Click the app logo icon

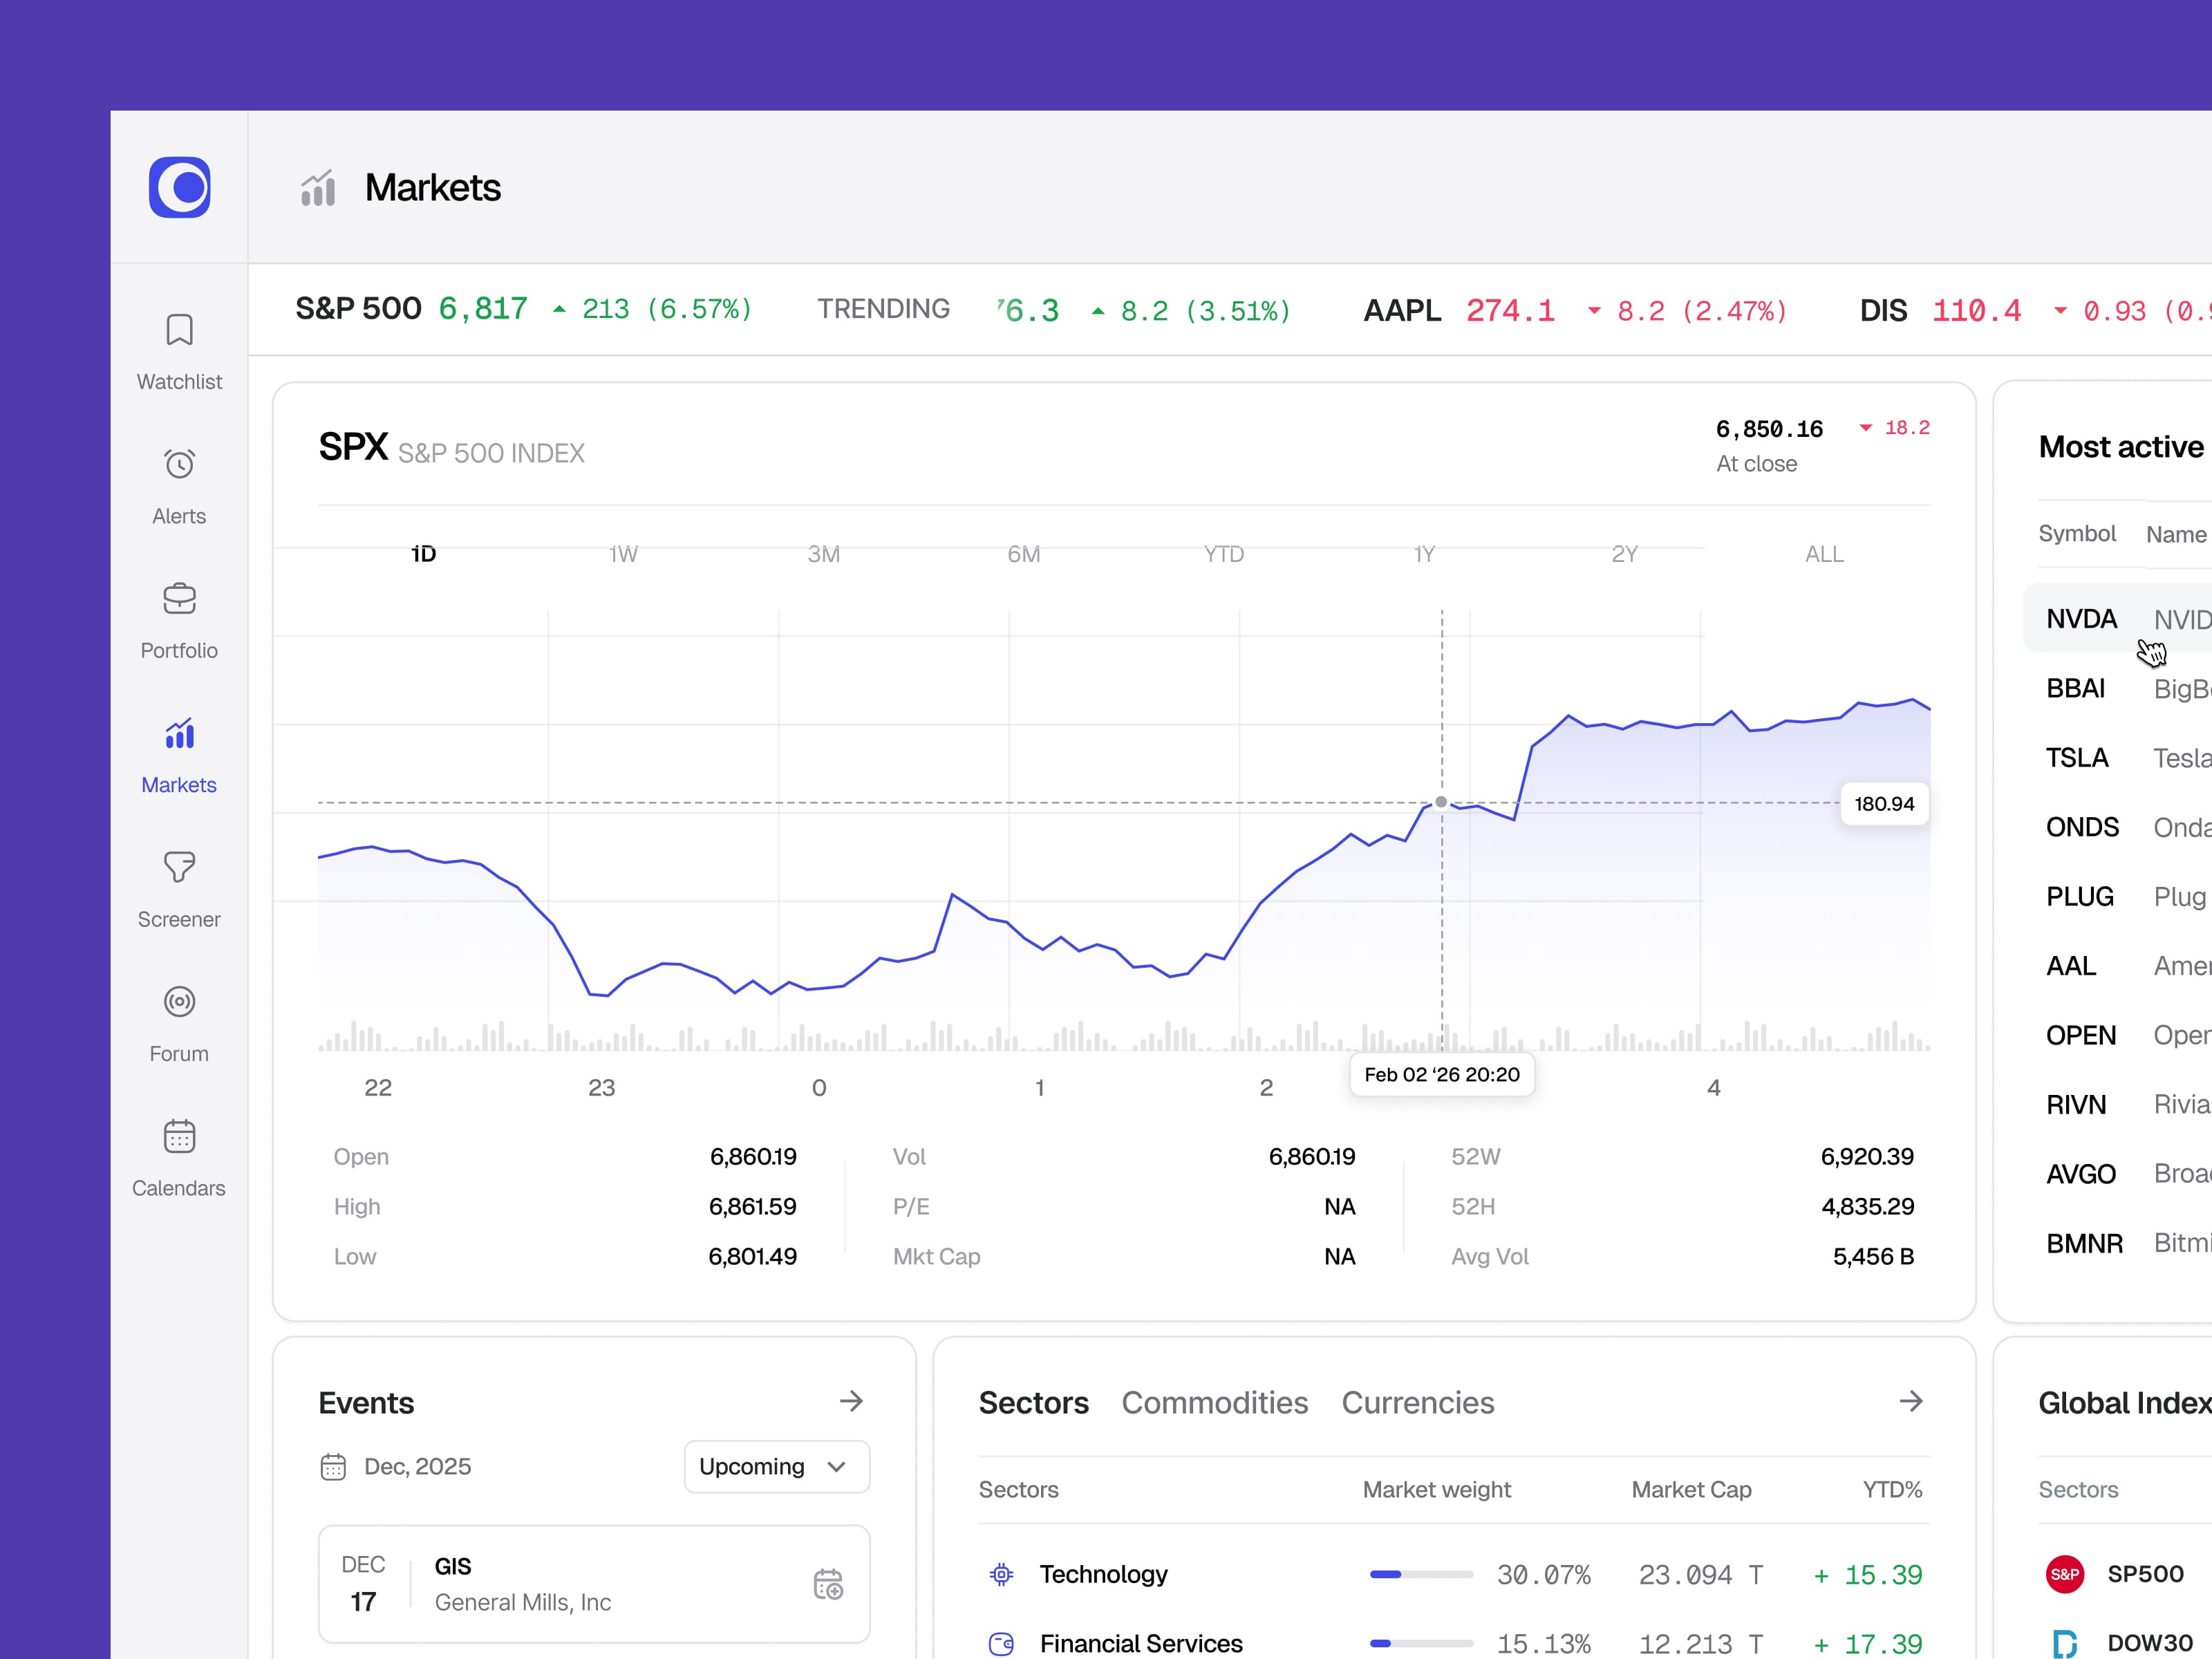coord(179,187)
